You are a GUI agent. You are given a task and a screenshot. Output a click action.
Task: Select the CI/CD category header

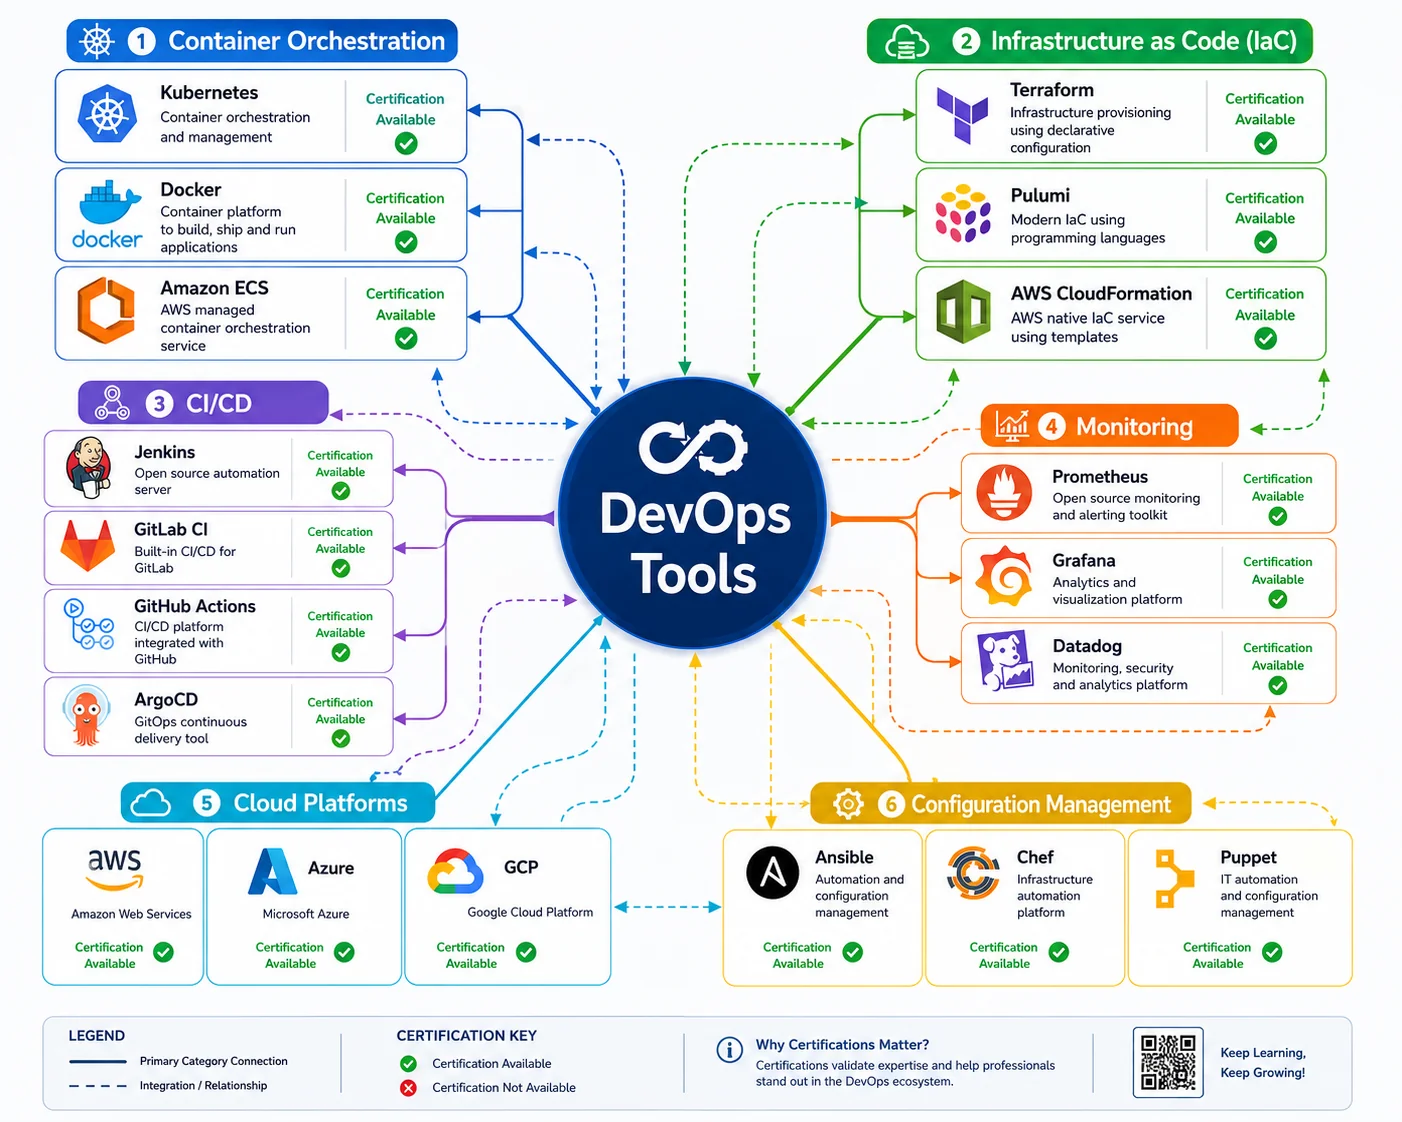[203, 403]
